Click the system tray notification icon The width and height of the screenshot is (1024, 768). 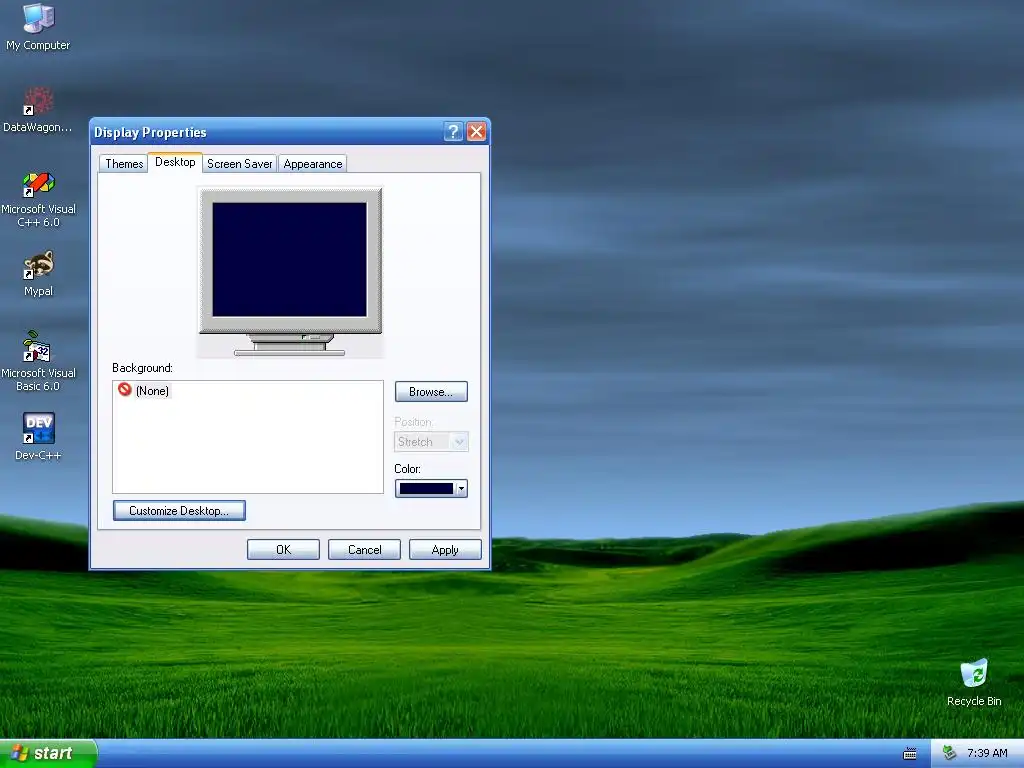pyautogui.click(x=950, y=753)
